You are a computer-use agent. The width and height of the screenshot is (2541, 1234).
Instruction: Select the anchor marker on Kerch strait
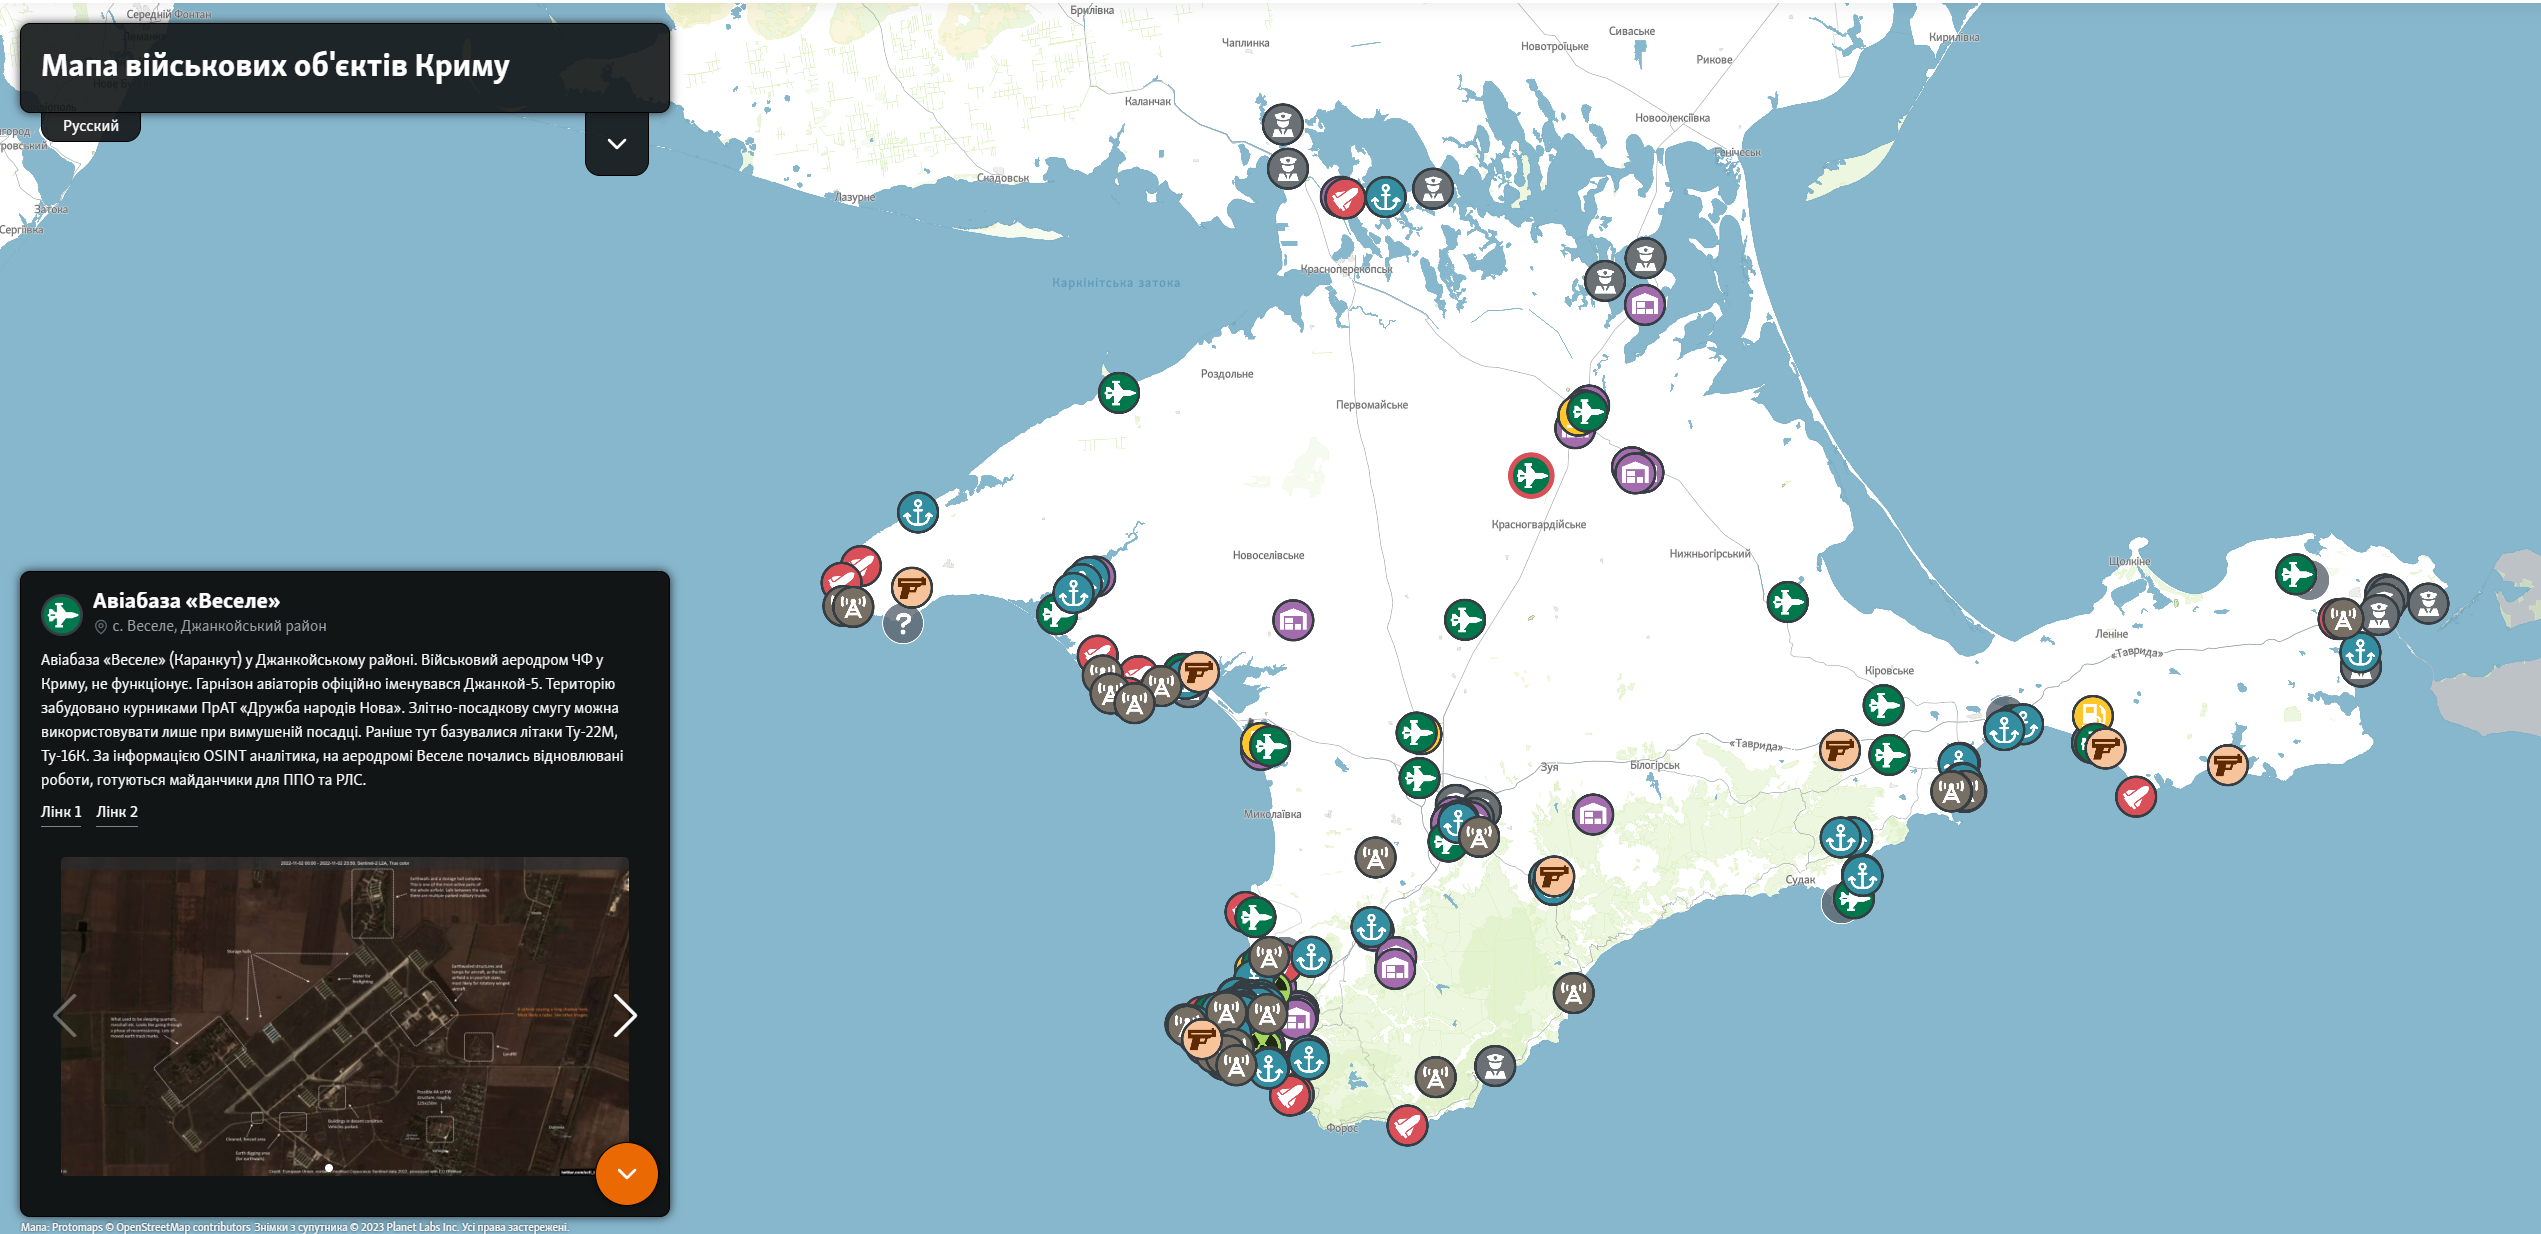(x=2360, y=654)
